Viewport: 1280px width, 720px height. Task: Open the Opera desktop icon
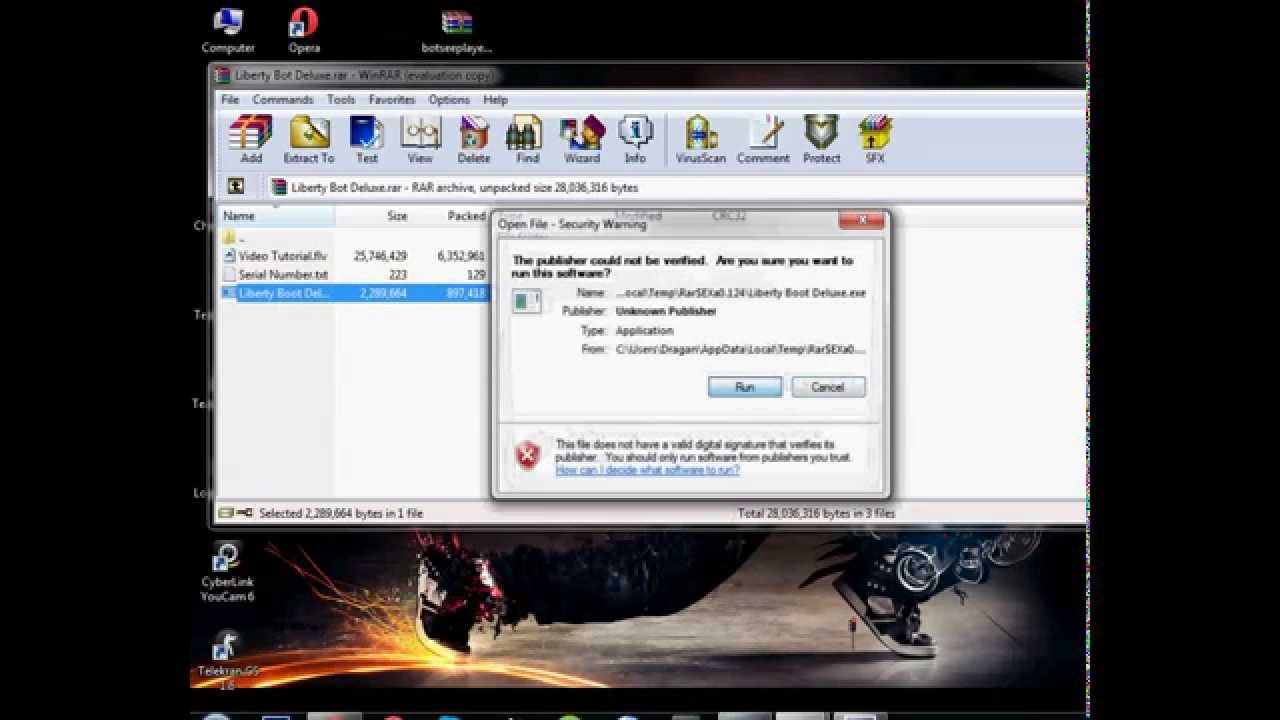pos(304,31)
